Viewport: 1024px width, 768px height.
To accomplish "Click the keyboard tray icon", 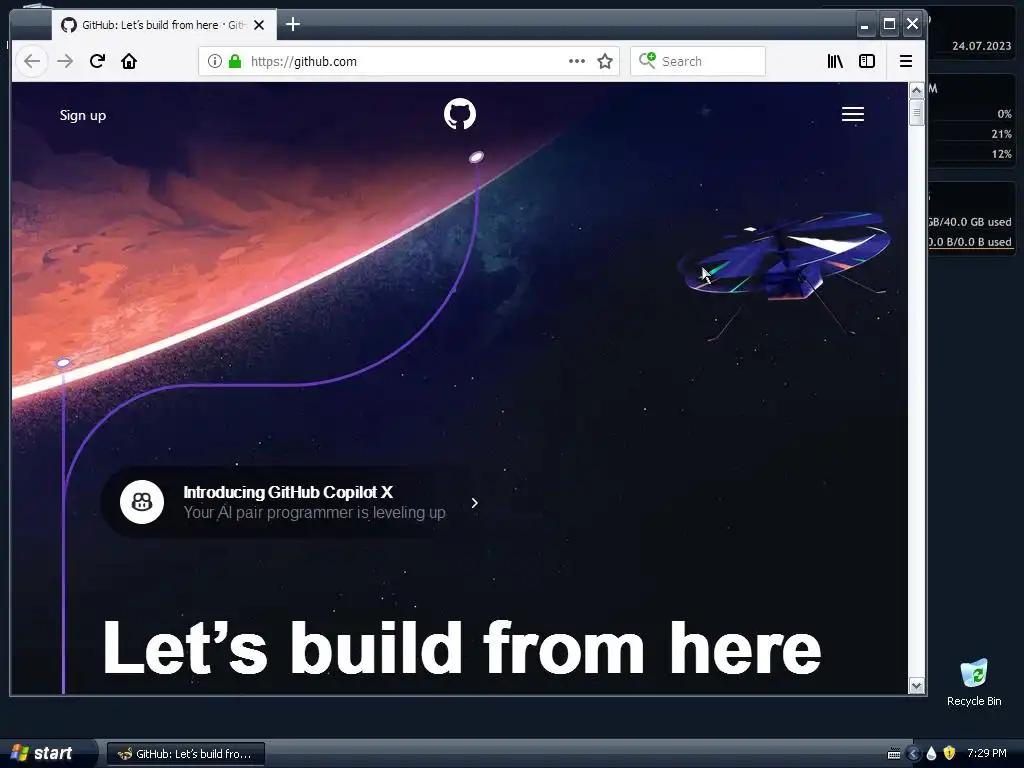I will pyautogui.click(x=894, y=754).
